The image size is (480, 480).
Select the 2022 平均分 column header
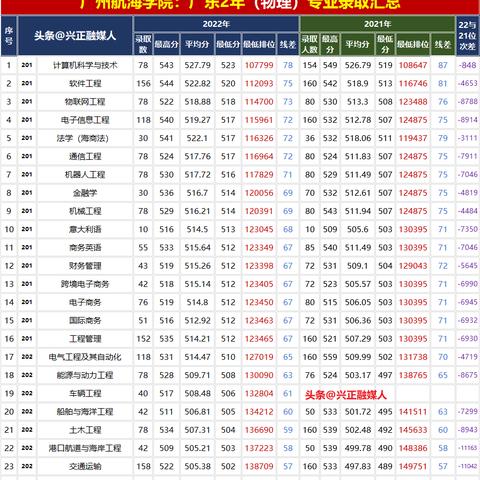click(x=197, y=44)
